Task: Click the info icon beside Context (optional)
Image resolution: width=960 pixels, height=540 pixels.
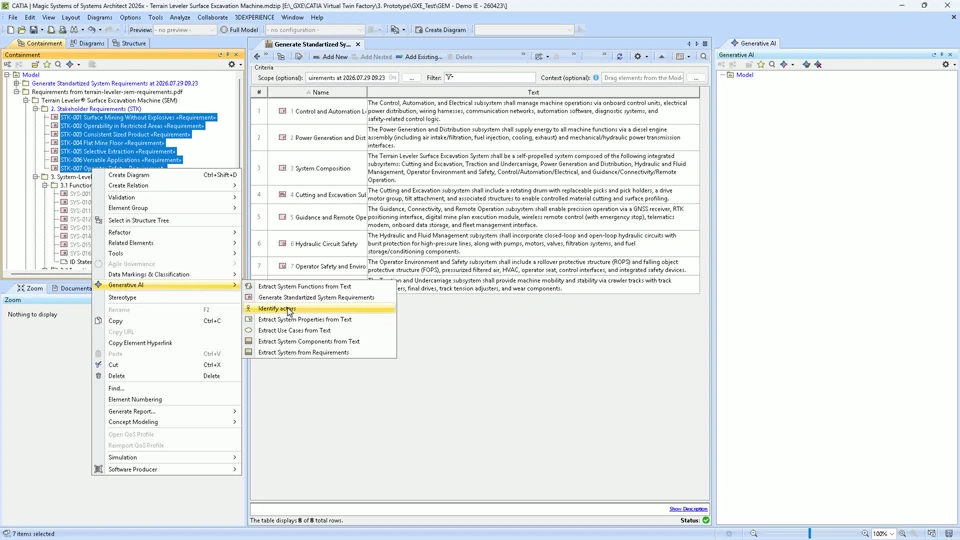Action: point(596,78)
